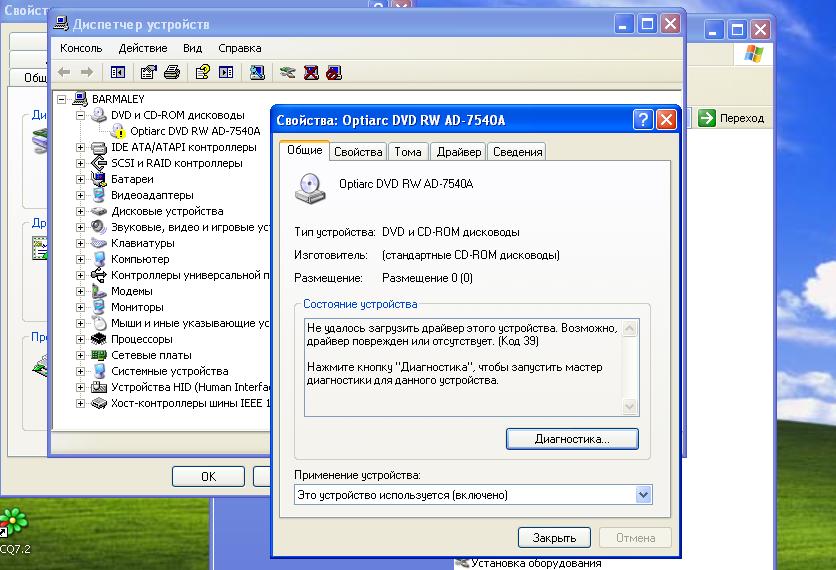Click the Устройства HID icon

tap(99, 387)
